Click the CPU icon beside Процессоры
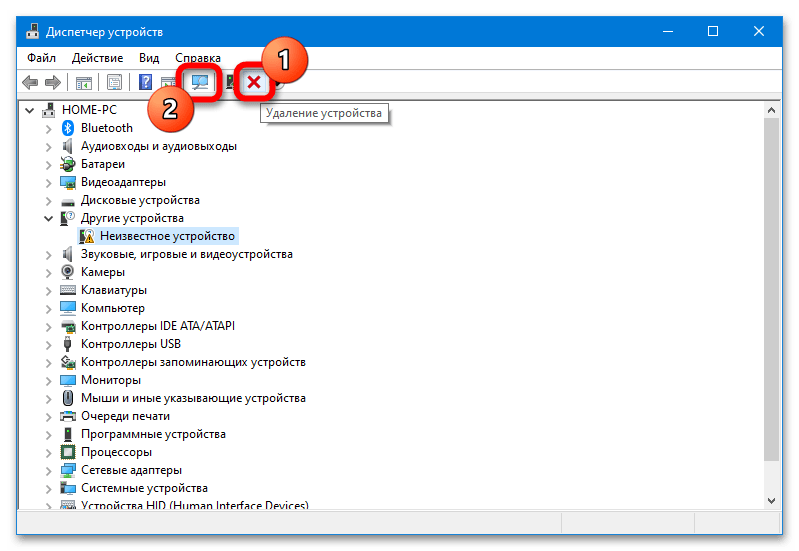Screen dimensions: 799x551 click(x=67, y=452)
